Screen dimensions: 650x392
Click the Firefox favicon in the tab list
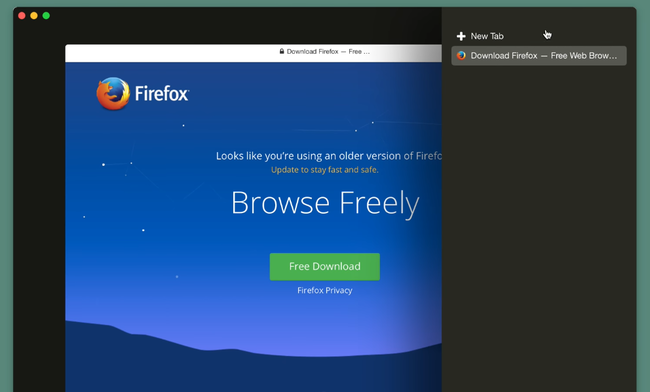[461, 56]
